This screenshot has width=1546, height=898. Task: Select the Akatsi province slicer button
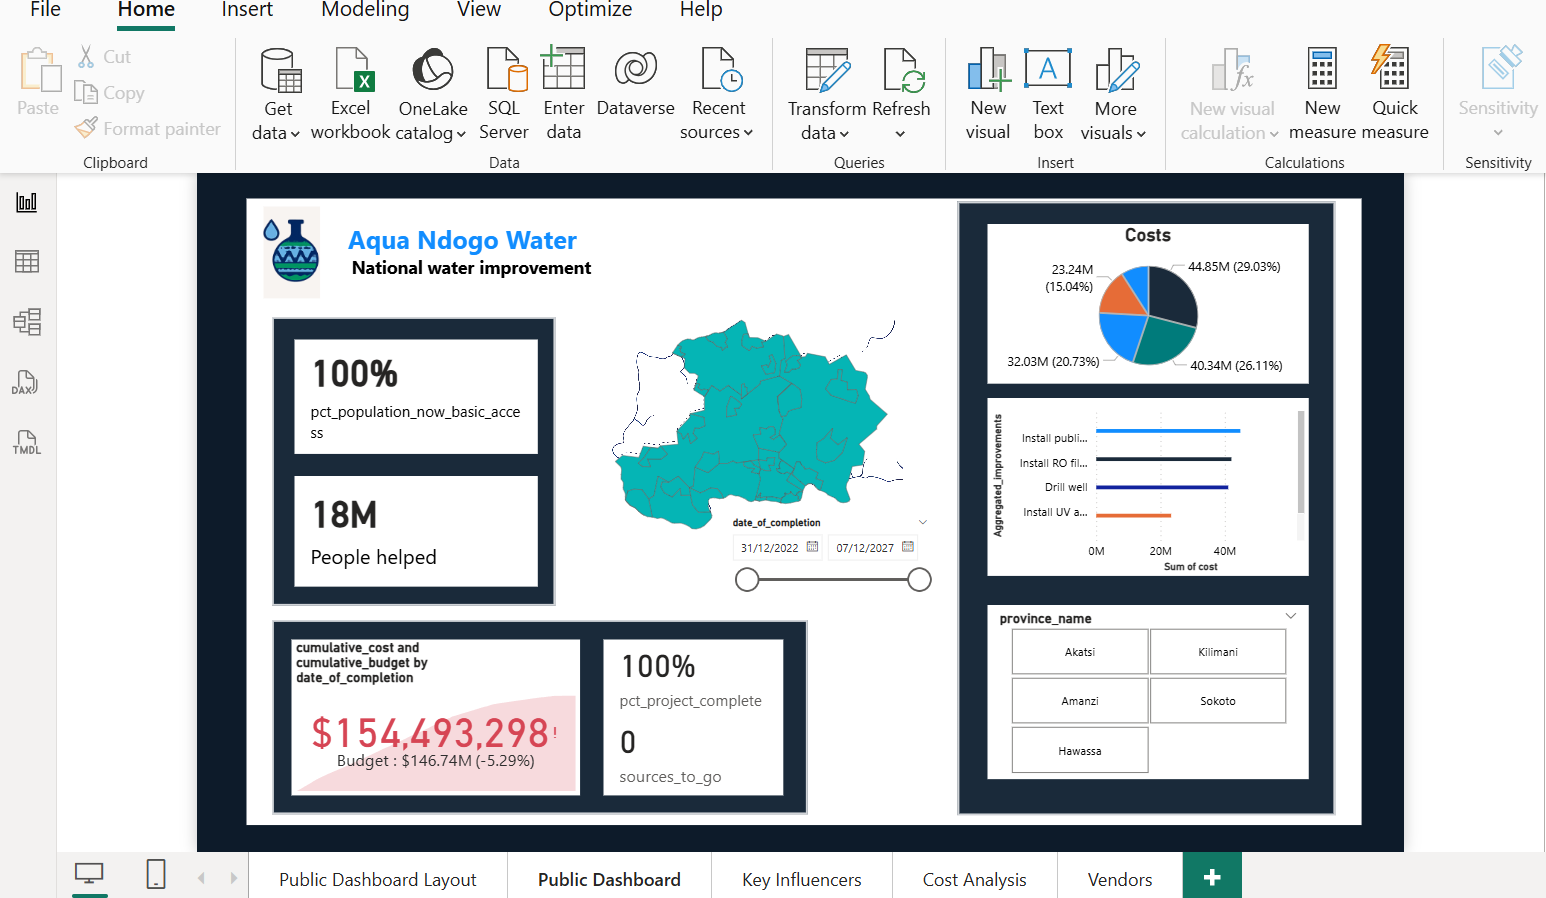tap(1080, 651)
